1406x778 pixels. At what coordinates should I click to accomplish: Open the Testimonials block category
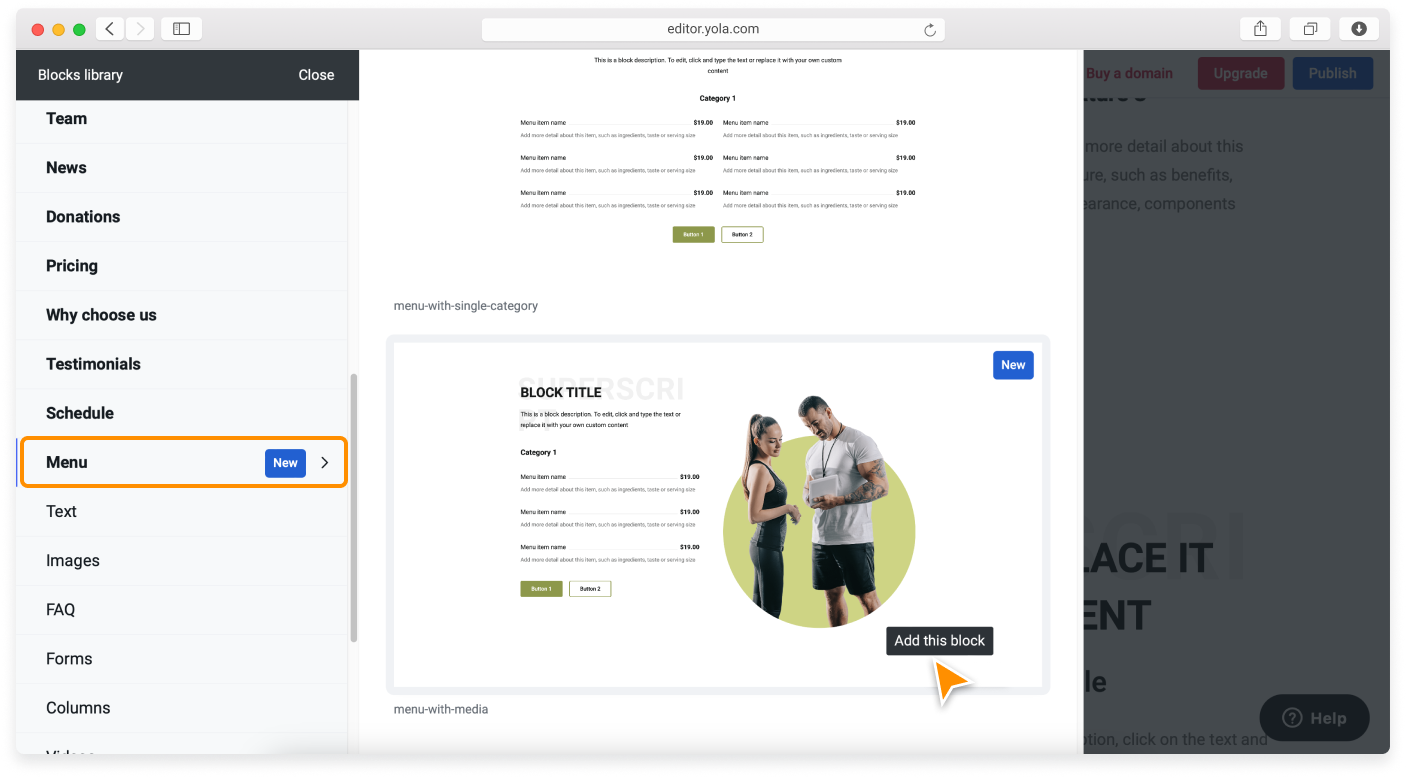point(93,364)
